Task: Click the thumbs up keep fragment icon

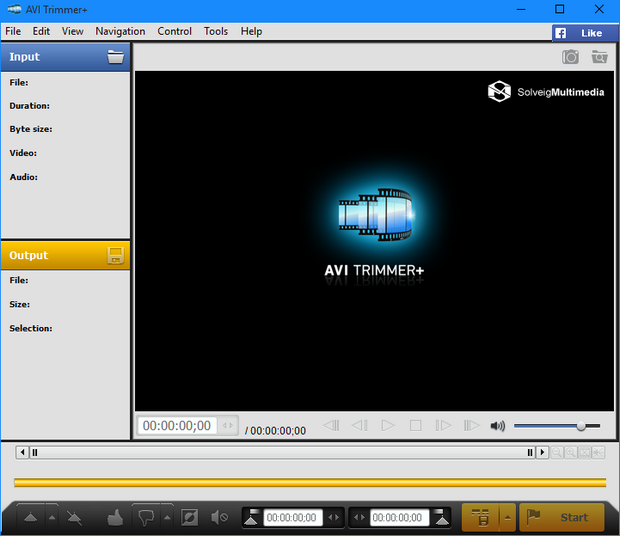Action: pyautogui.click(x=115, y=517)
